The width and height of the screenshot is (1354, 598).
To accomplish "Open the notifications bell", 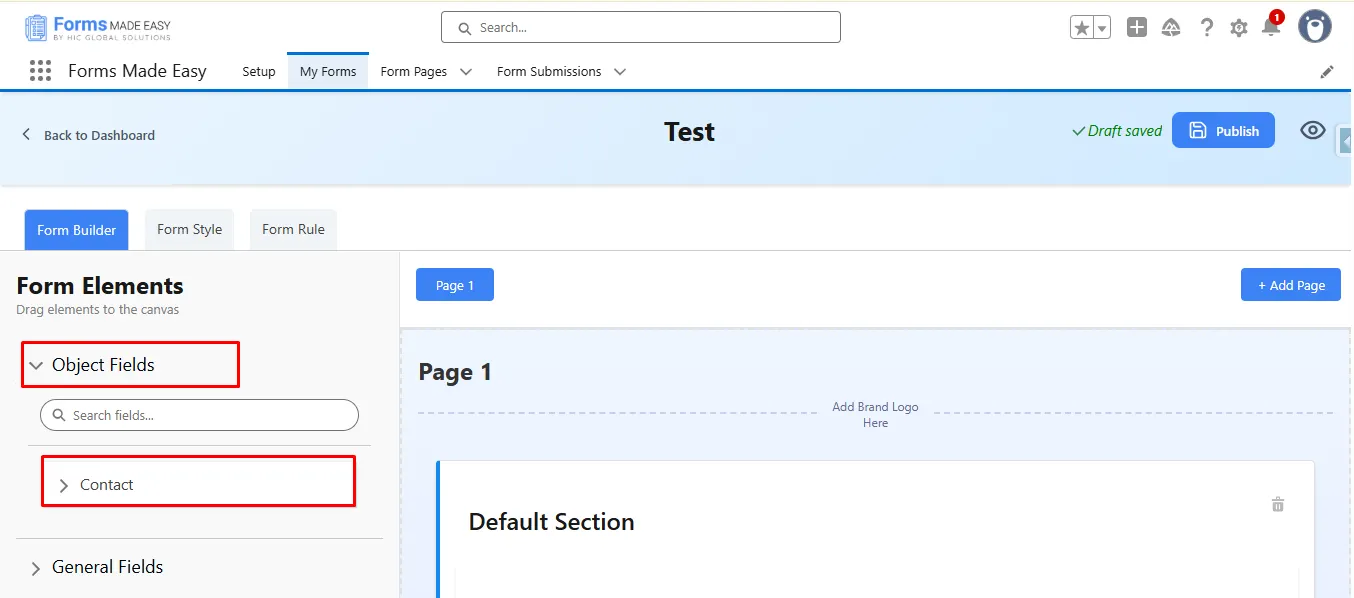I will pyautogui.click(x=1271, y=26).
